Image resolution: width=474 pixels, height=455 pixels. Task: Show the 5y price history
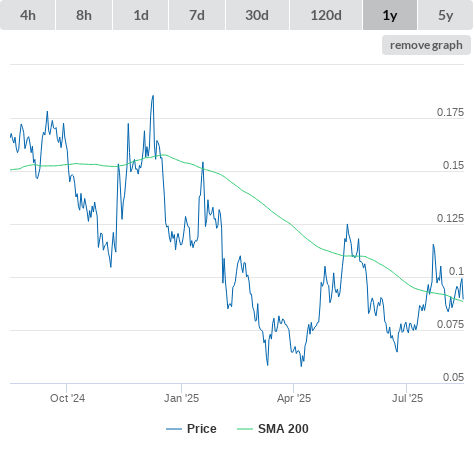click(x=446, y=15)
